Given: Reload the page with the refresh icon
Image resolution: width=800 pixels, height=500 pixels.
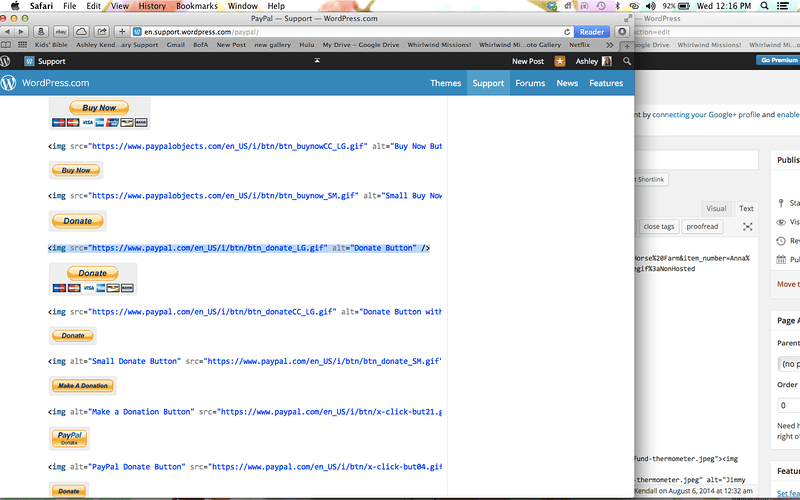Looking at the screenshot, I should (567, 32).
